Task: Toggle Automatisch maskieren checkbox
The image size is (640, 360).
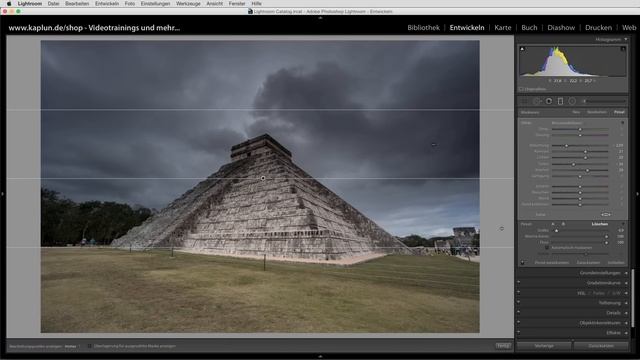Action: [x=547, y=247]
